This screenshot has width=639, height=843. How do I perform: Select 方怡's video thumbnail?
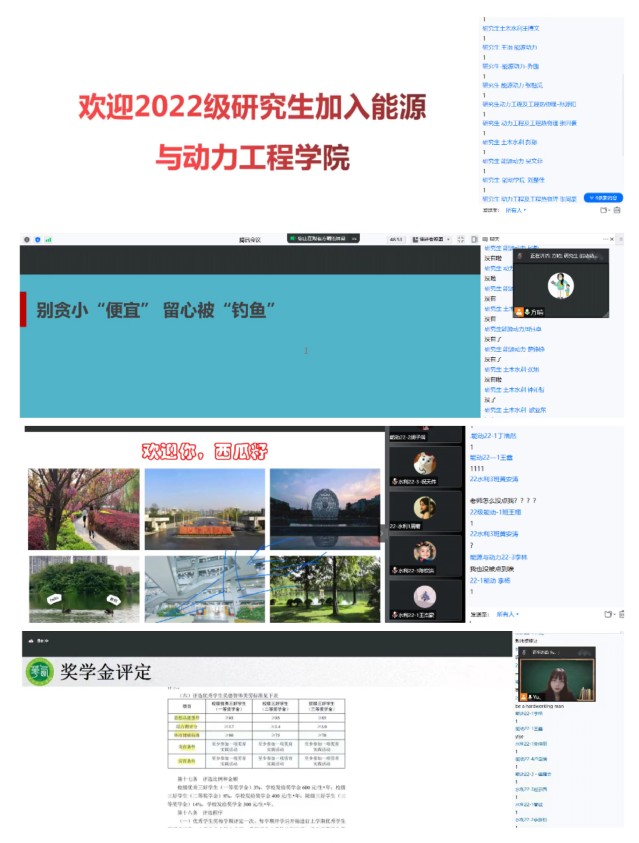point(560,284)
